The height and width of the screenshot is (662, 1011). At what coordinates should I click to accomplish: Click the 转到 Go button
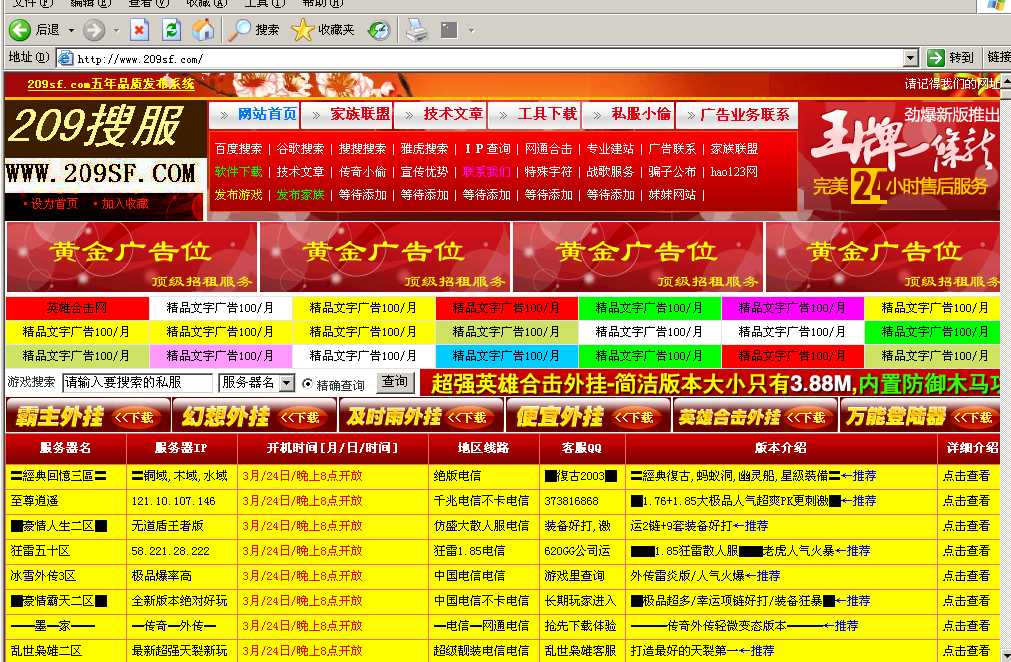(949, 58)
